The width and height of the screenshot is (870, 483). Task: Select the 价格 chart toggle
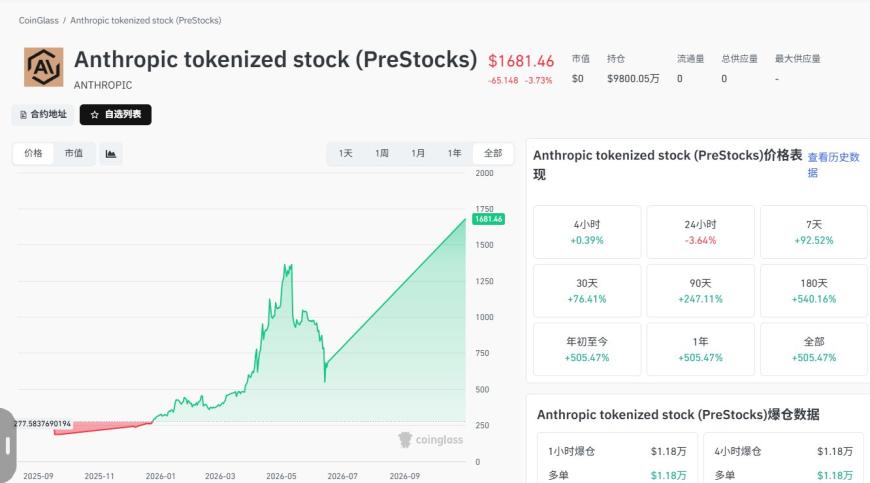33,154
